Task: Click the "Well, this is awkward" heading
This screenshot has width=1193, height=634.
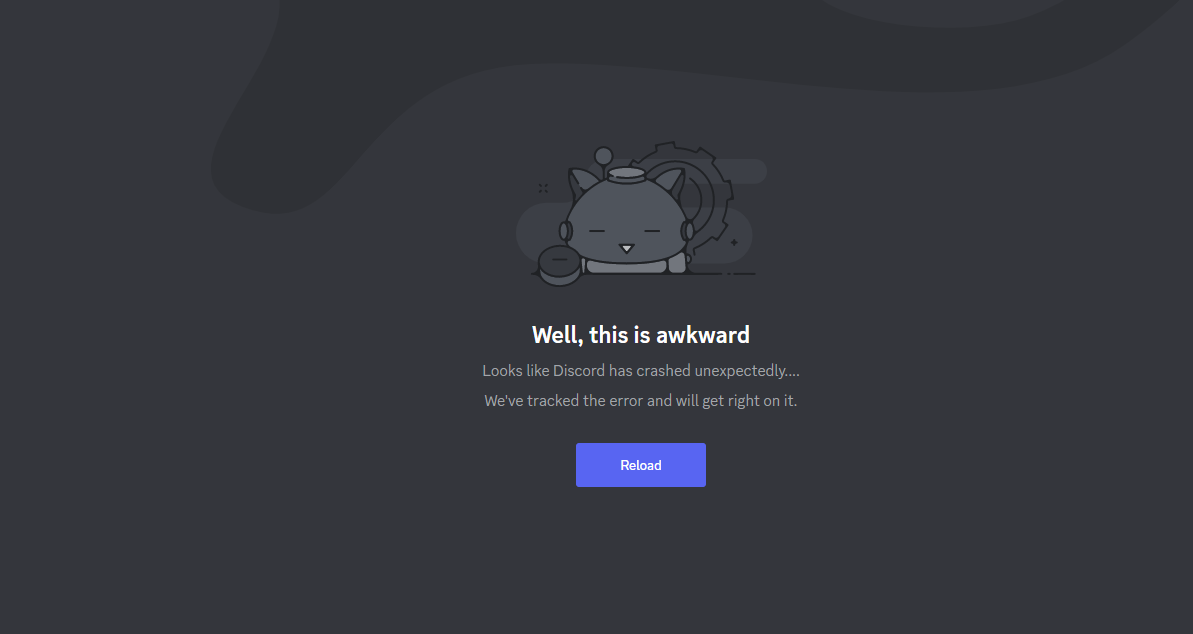Action: click(x=641, y=335)
